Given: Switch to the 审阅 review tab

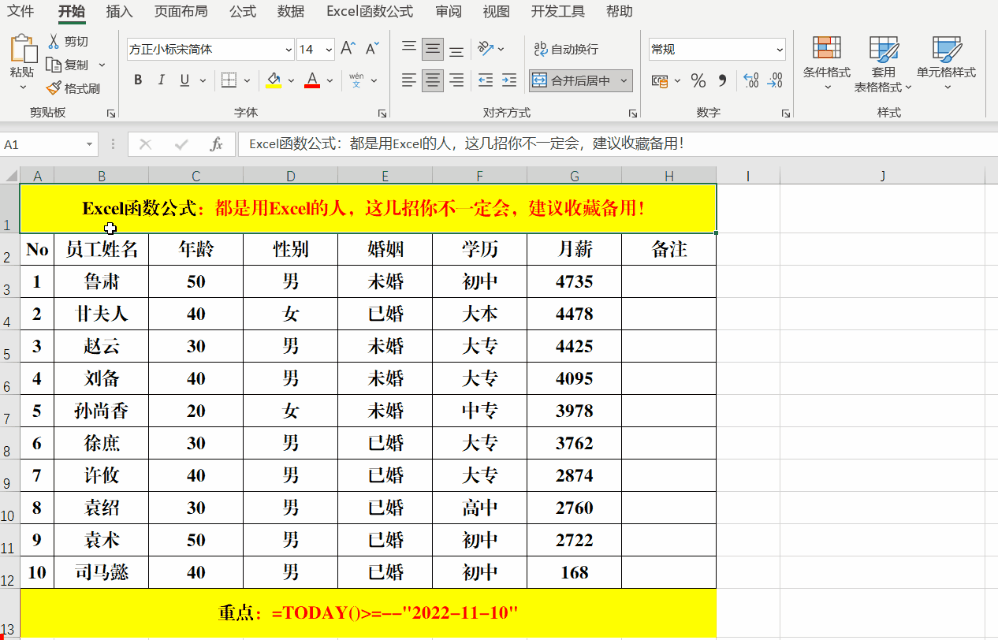Looking at the screenshot, I should pos(449,11).
